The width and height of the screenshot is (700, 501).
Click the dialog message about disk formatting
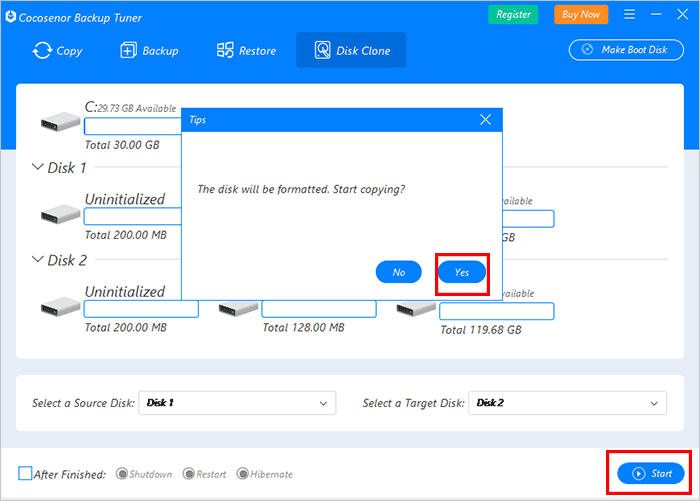click(301, 189)
